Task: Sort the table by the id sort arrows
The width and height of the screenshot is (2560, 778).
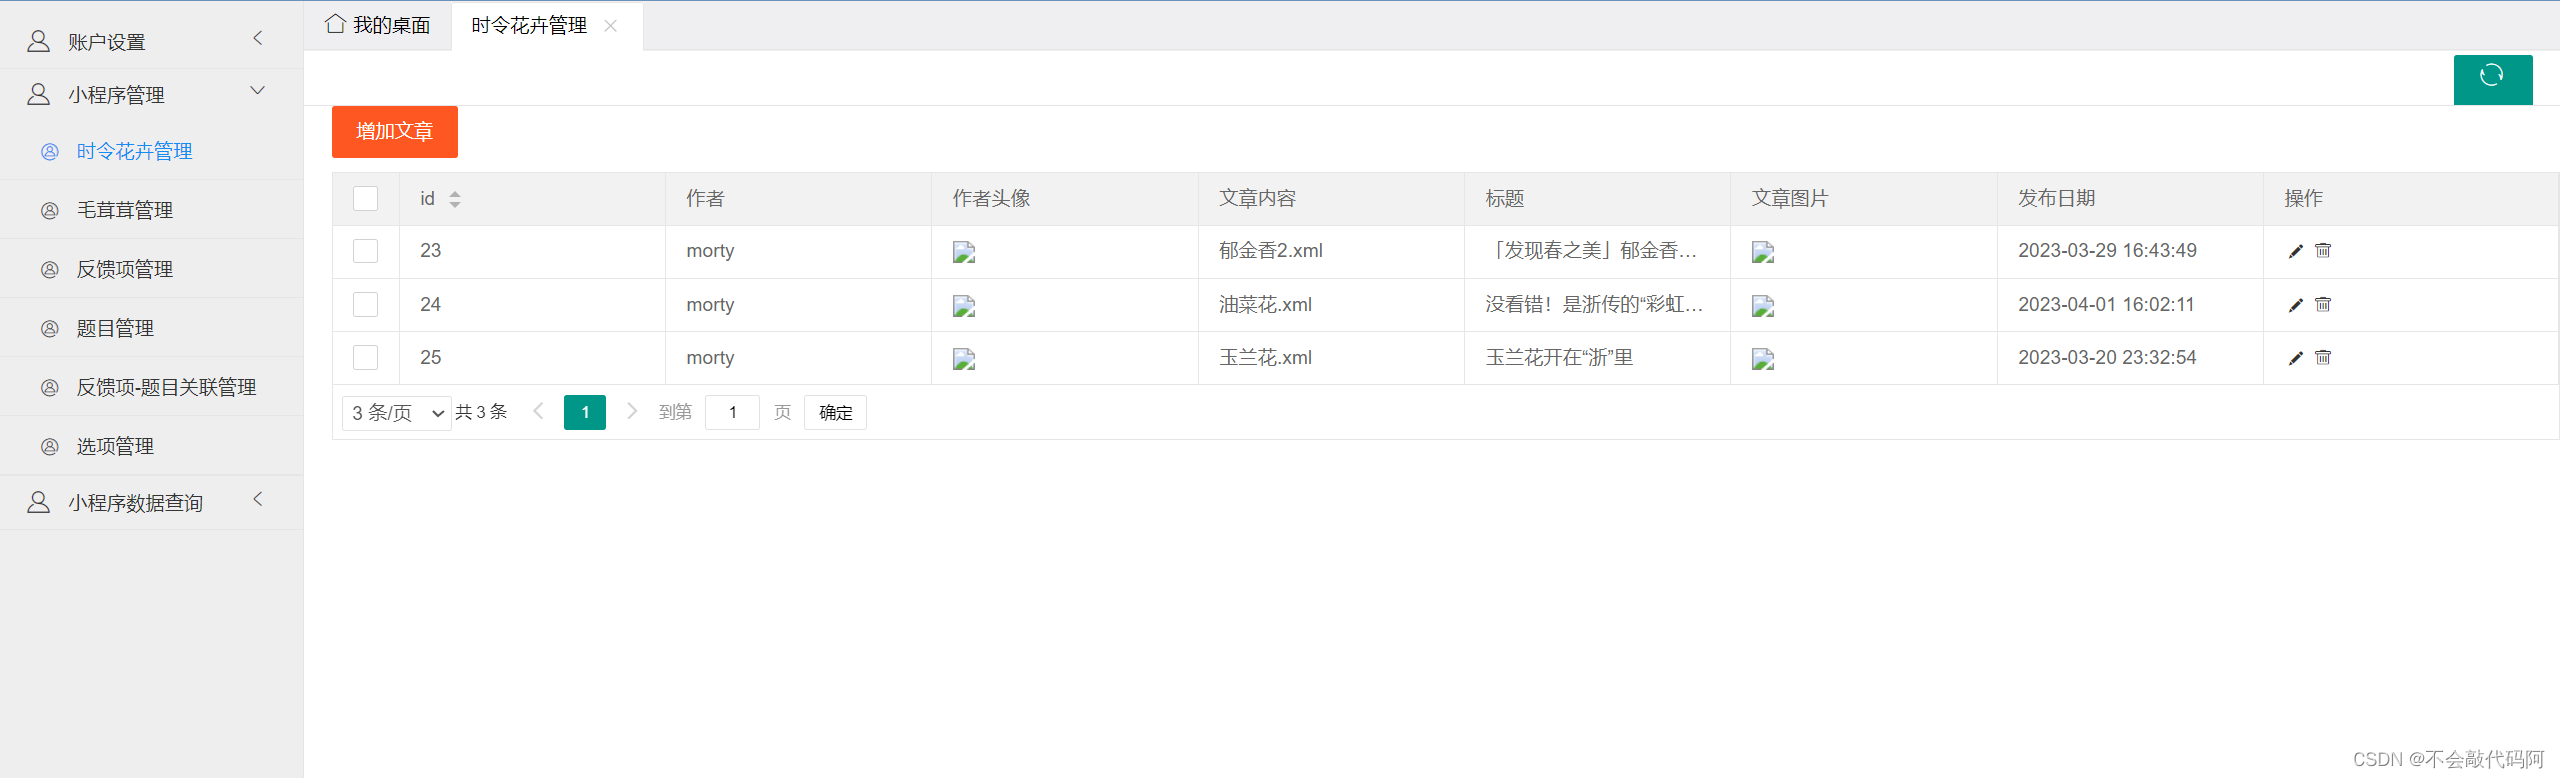Action: click(x=455, y=199)
